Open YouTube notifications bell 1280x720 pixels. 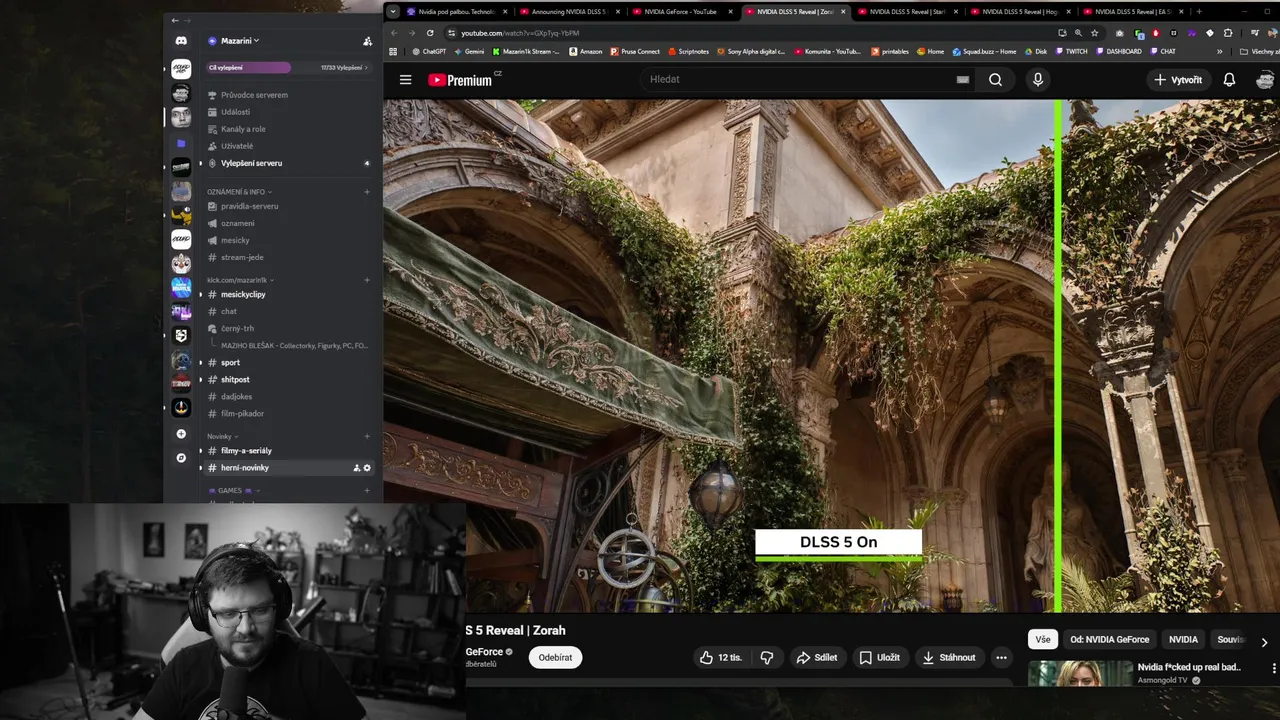tap(1229, 80)
